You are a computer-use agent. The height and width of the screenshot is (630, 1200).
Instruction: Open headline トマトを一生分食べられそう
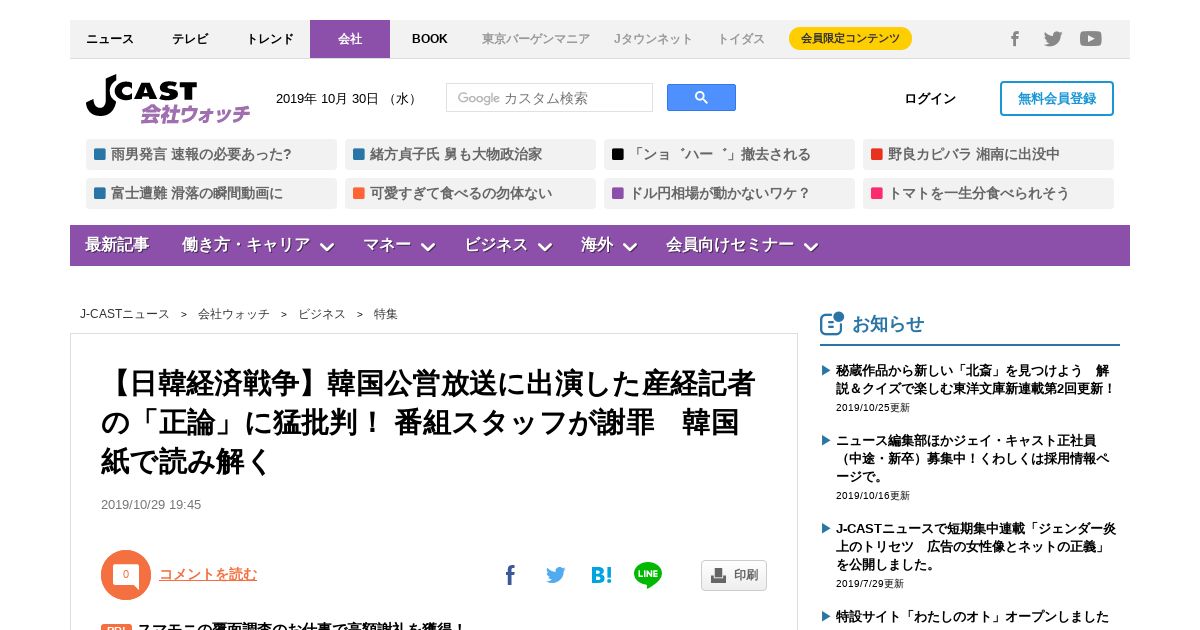coord(988,193)
